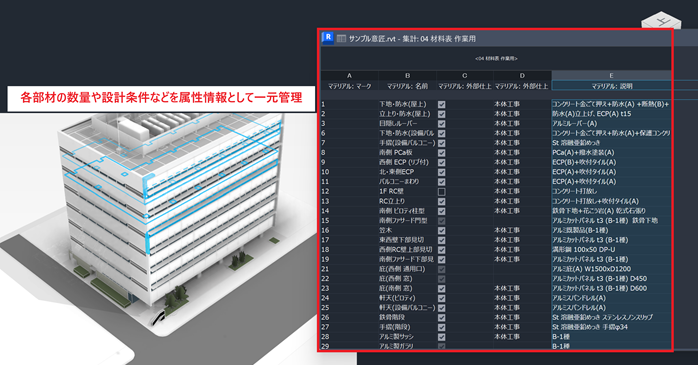Select description アルミルーバー(A)
The width and height of the screenshot is (698, 365).
coord(611,124)
